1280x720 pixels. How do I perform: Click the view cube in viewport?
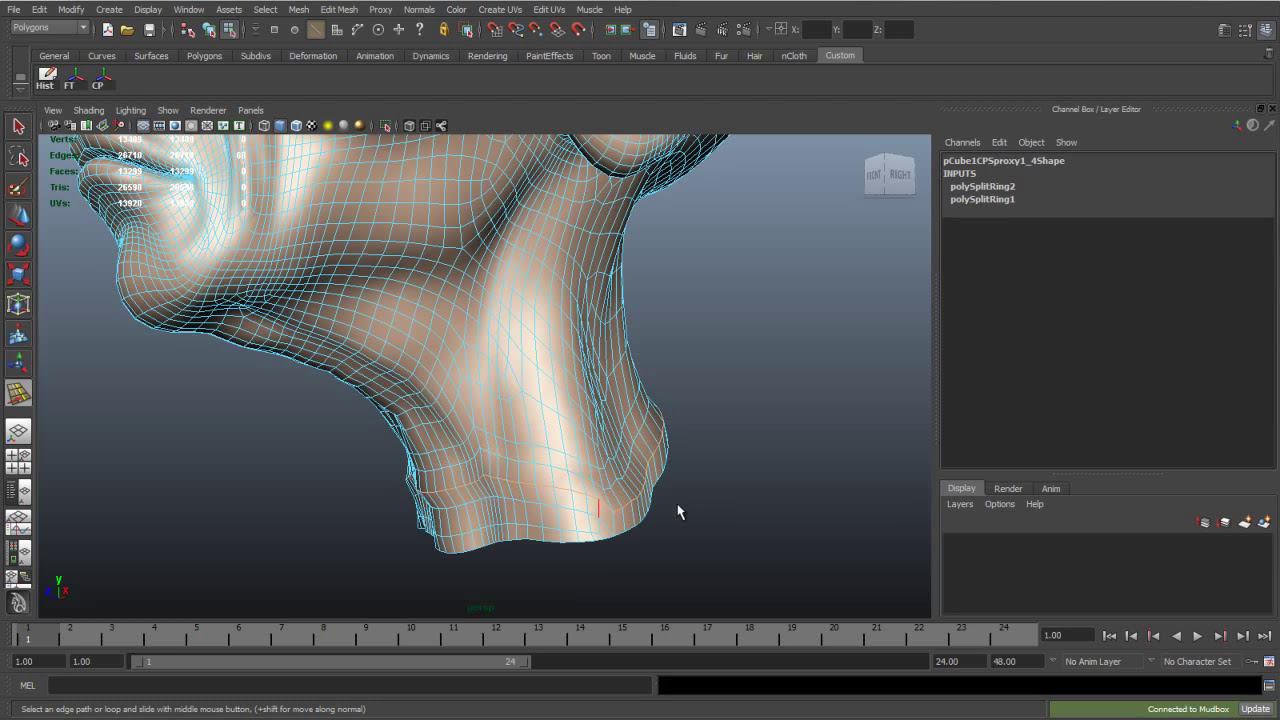[x=888, y=175]
